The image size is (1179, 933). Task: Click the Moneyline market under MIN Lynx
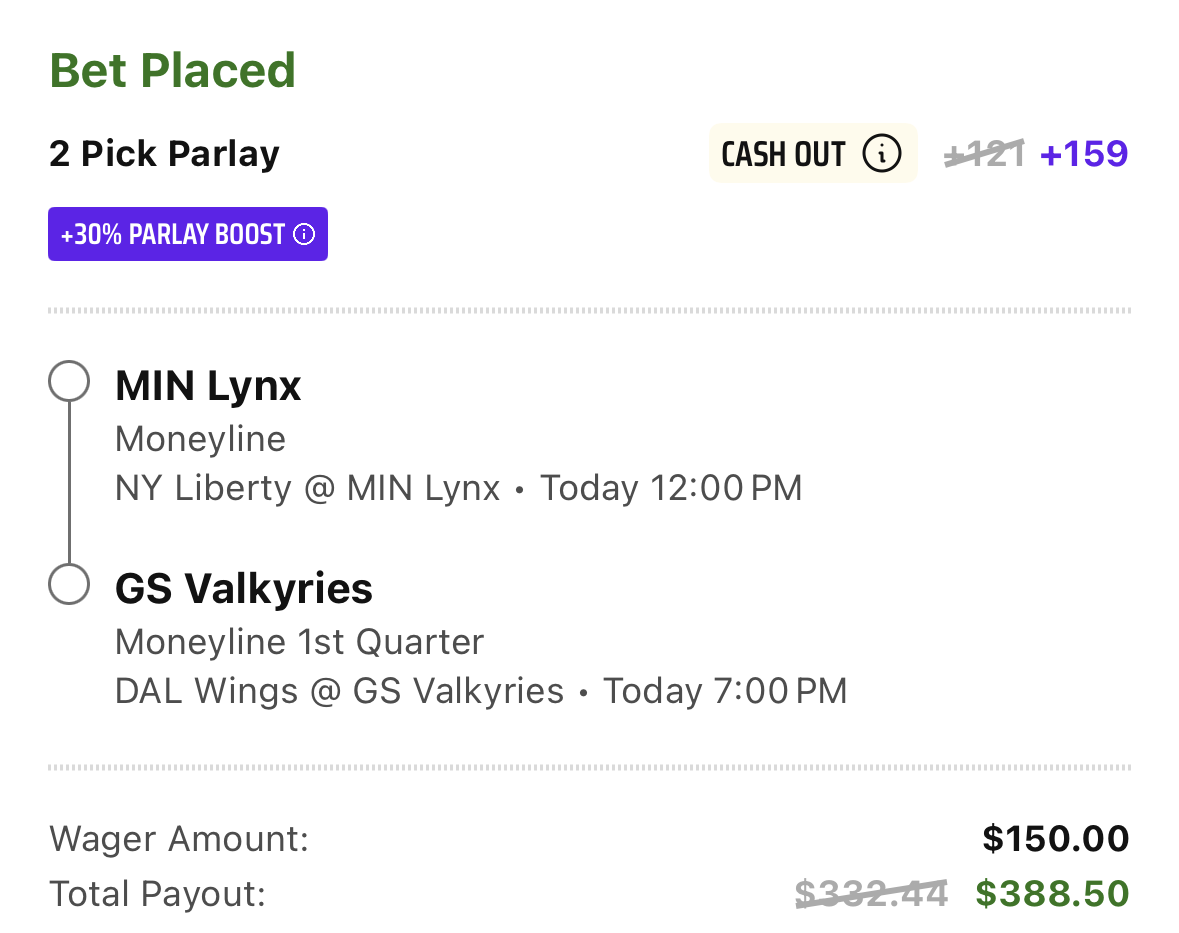click(200, 439)
